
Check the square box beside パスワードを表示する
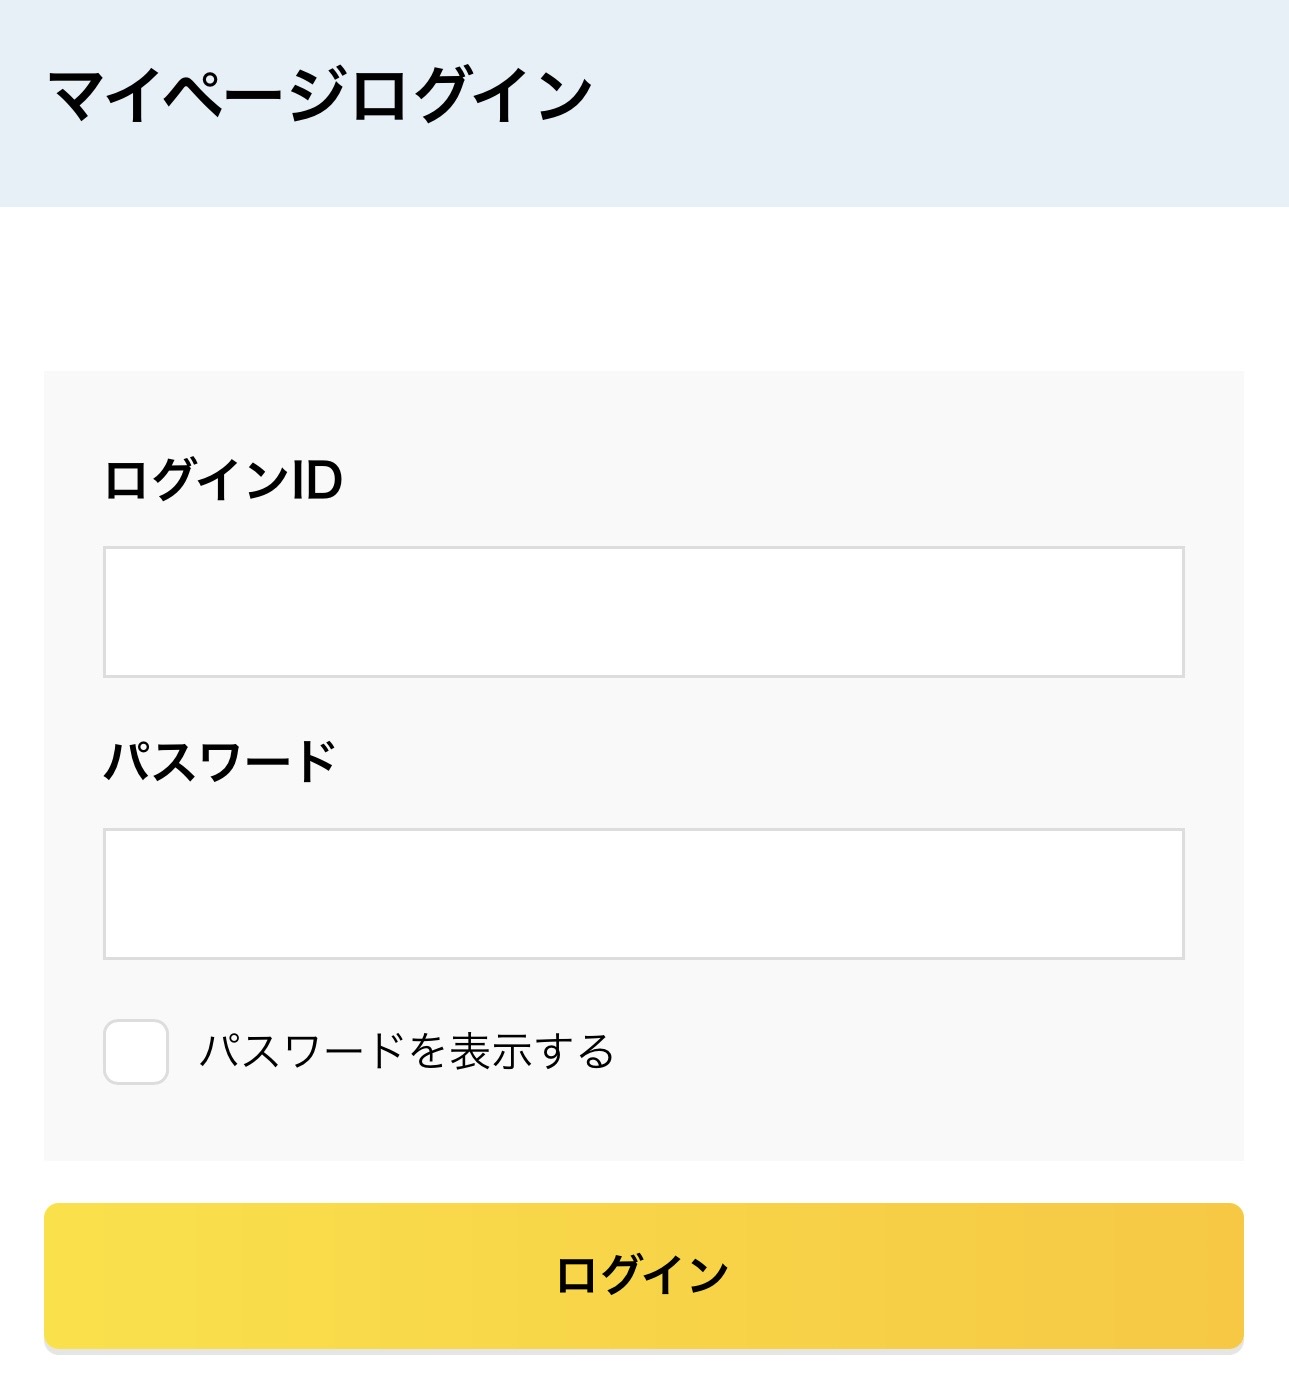point(136,1052)
